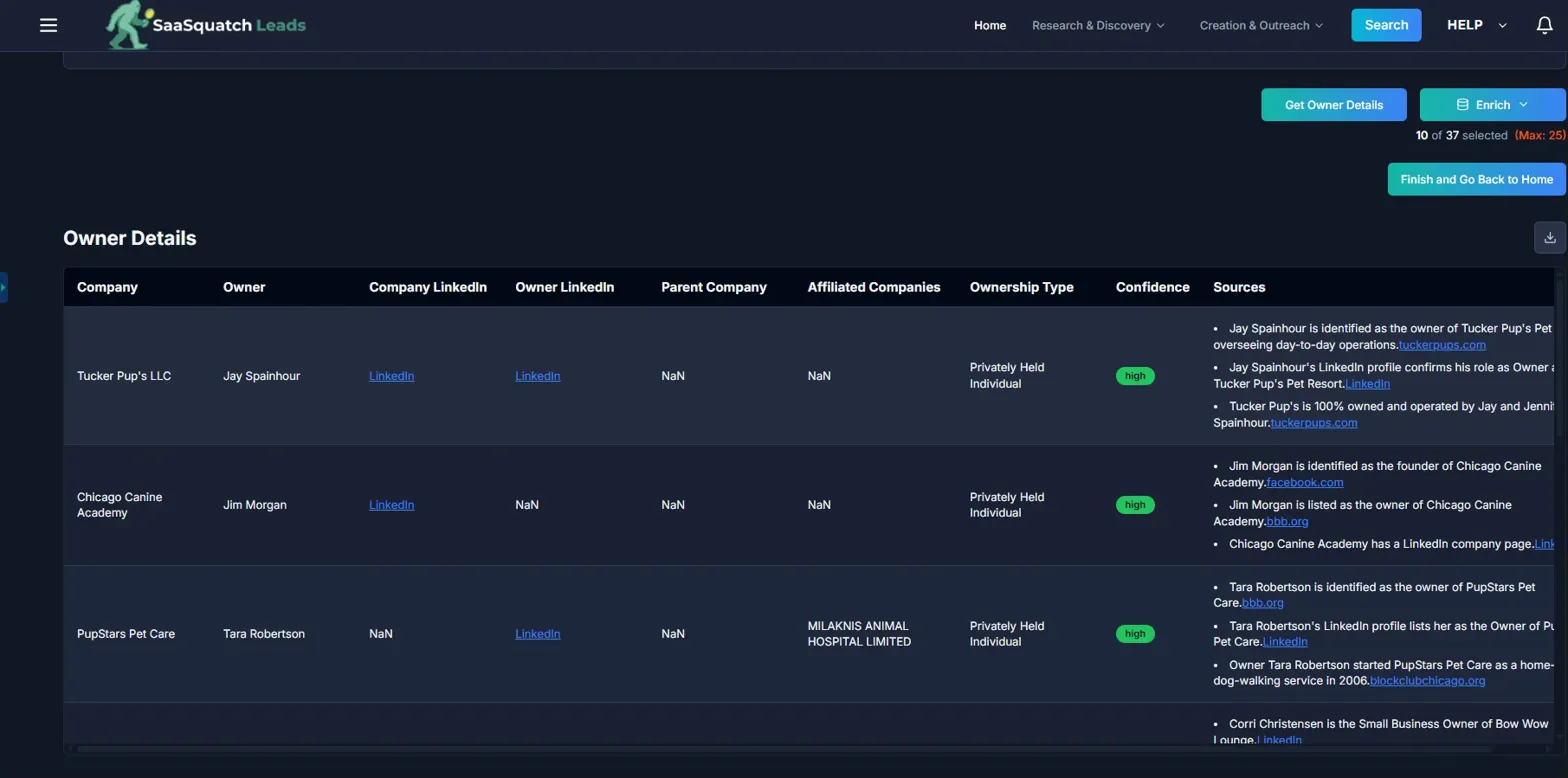1568x778 pixels.
Task: Open the hamburger navigation menu
Action: [48, 25]
